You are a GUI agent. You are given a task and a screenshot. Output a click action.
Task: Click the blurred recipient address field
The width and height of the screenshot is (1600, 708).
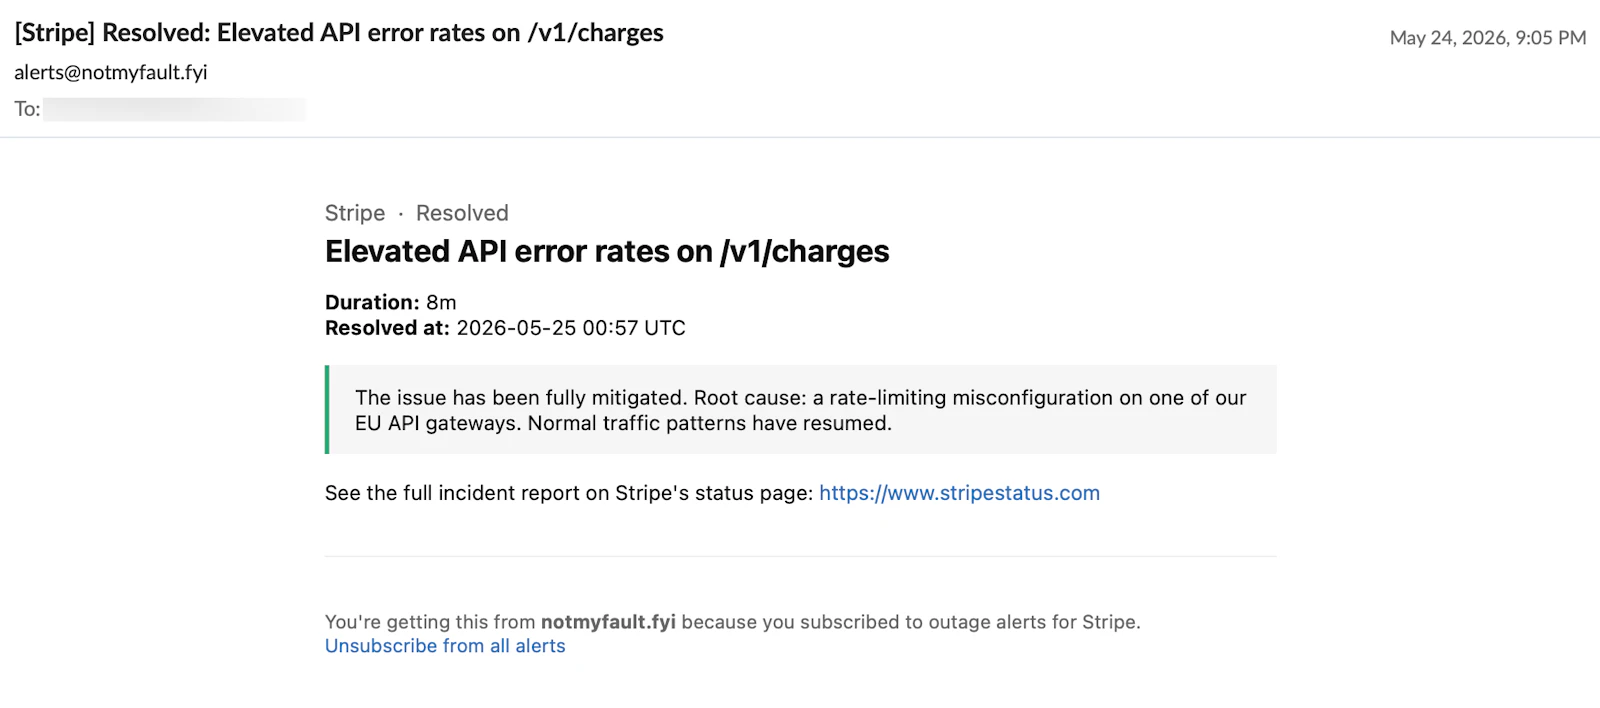(x=175, y=109)
